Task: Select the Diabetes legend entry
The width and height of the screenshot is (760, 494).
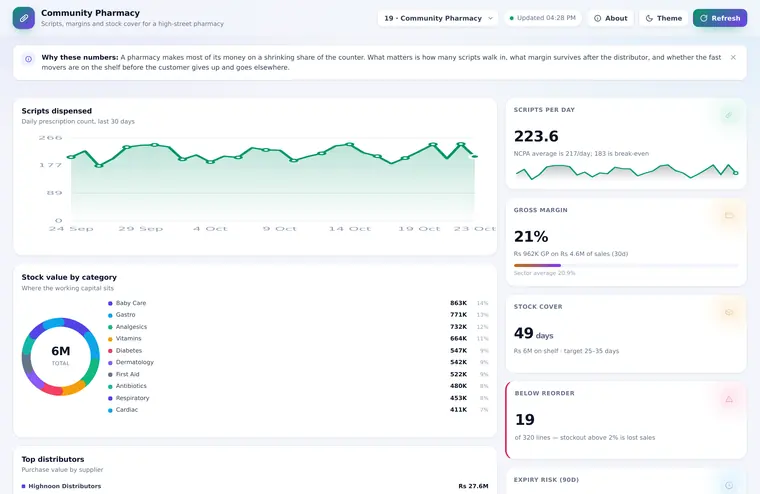Action: pyautogui.click(x=298, y=351)
